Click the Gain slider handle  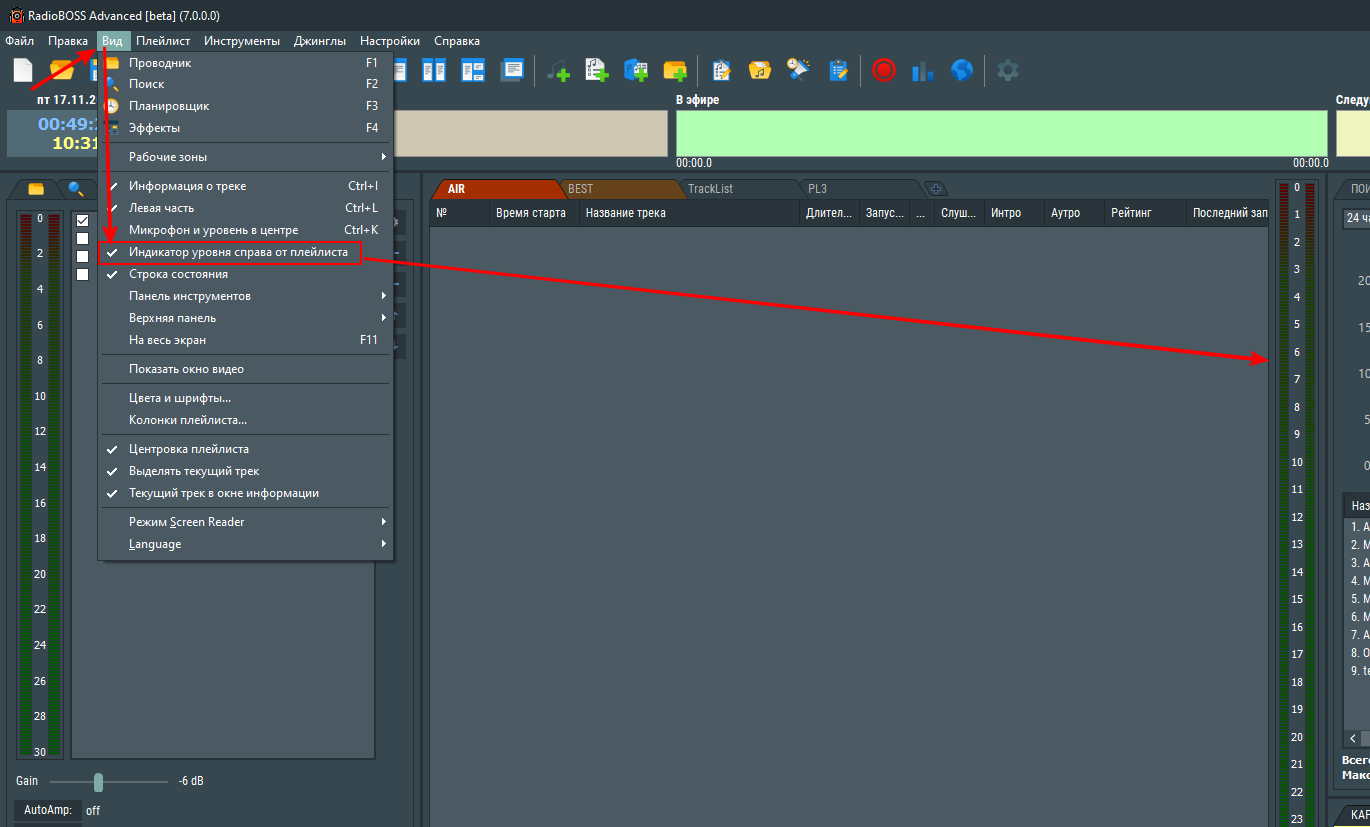[x=98, y=781]
